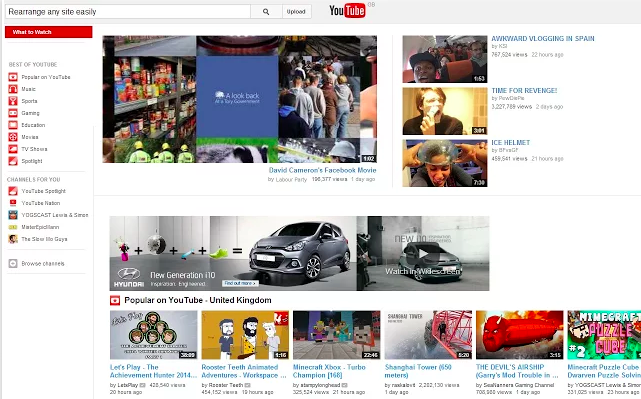The height and width of the screenshot is (399, 641).
Task: Open THE DEVIL'S AIRSHIP video thumbnail
Action: click(520, 335)
